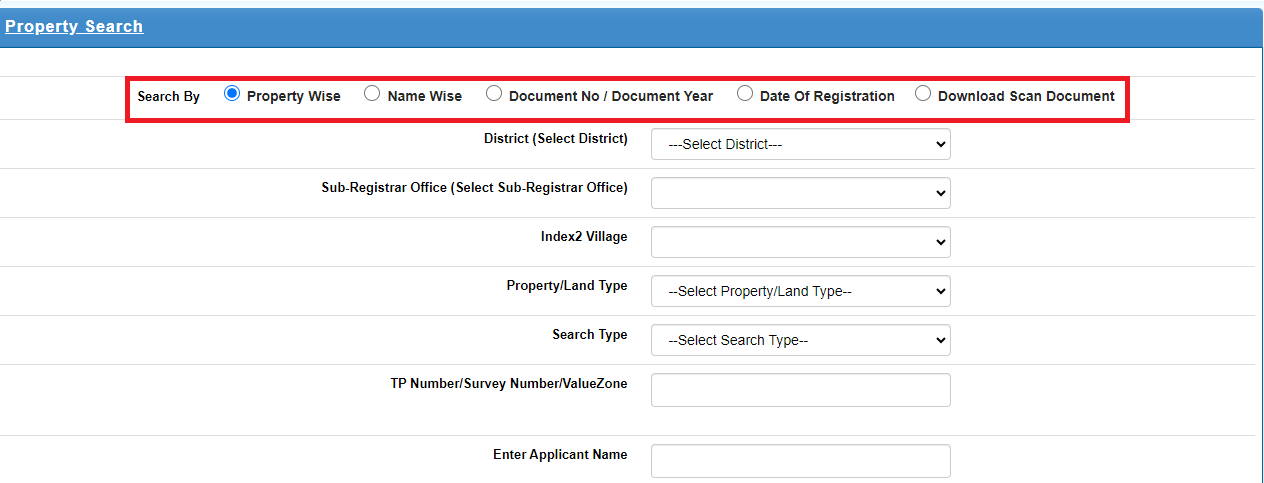Click the Sub-Registrar Office label text
Viewport: 1264px width, 483px height.
click(x=475, y=187)
